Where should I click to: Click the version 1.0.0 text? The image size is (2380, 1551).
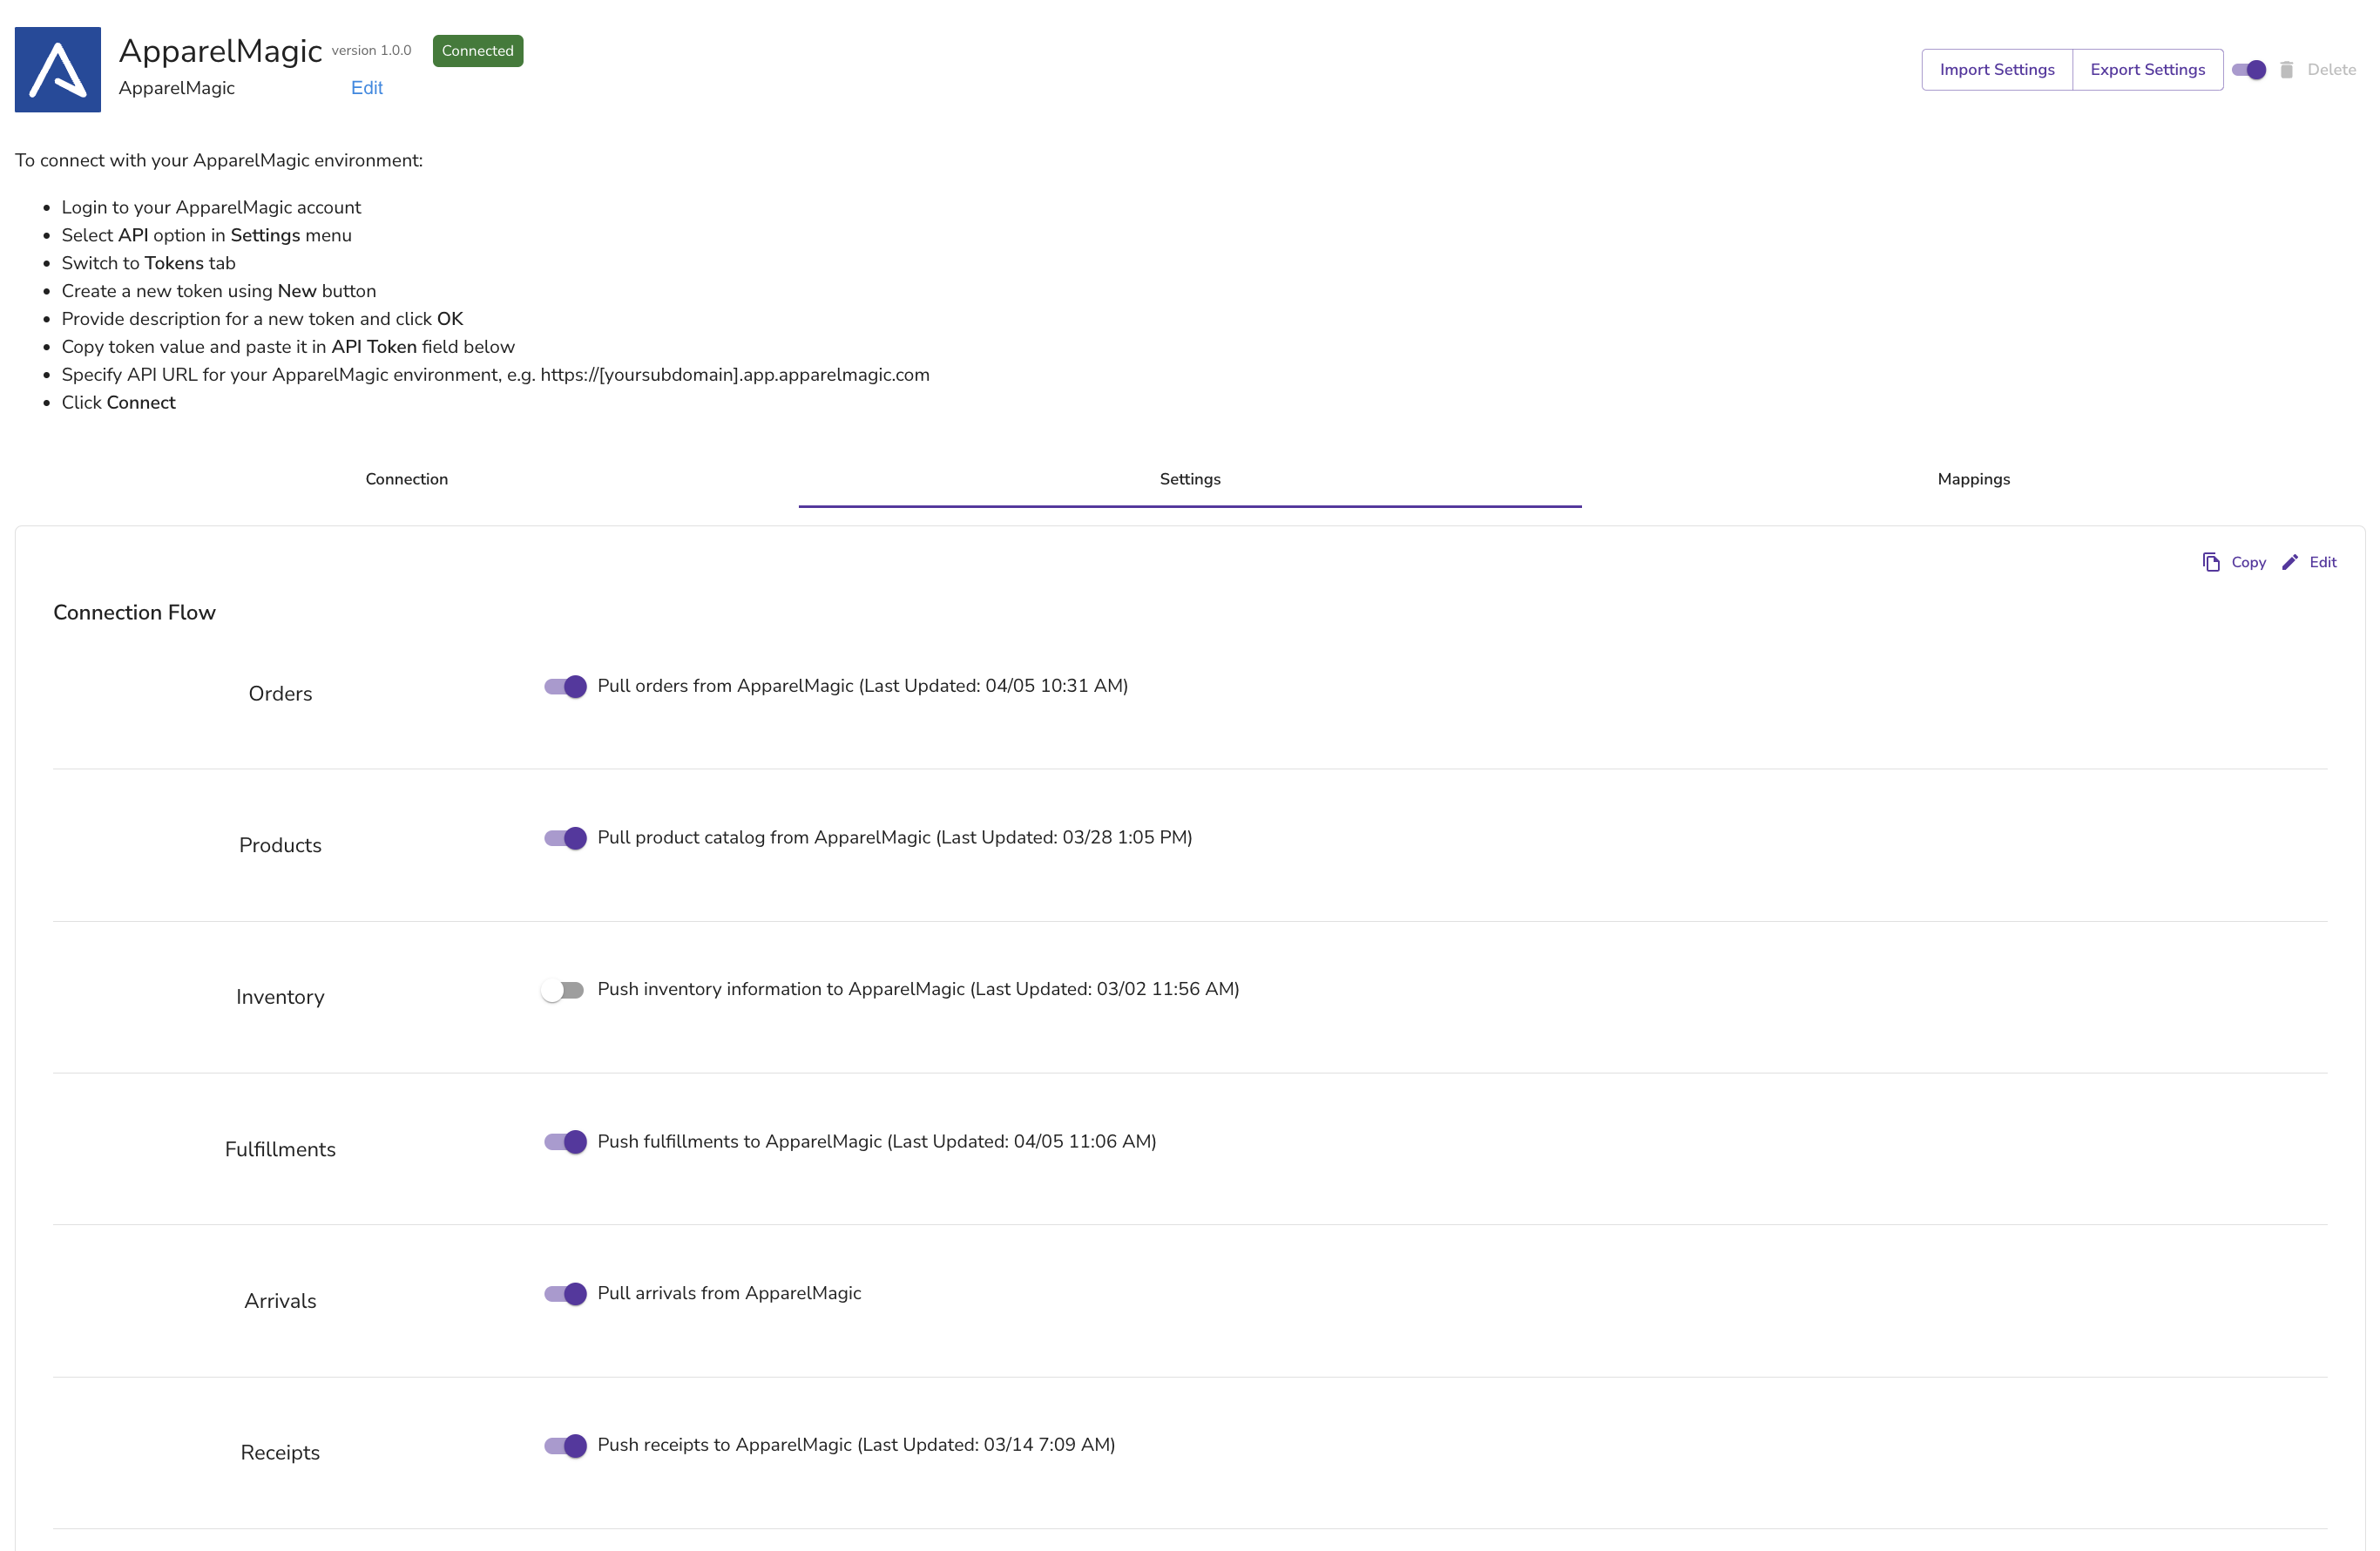(371, 51)
